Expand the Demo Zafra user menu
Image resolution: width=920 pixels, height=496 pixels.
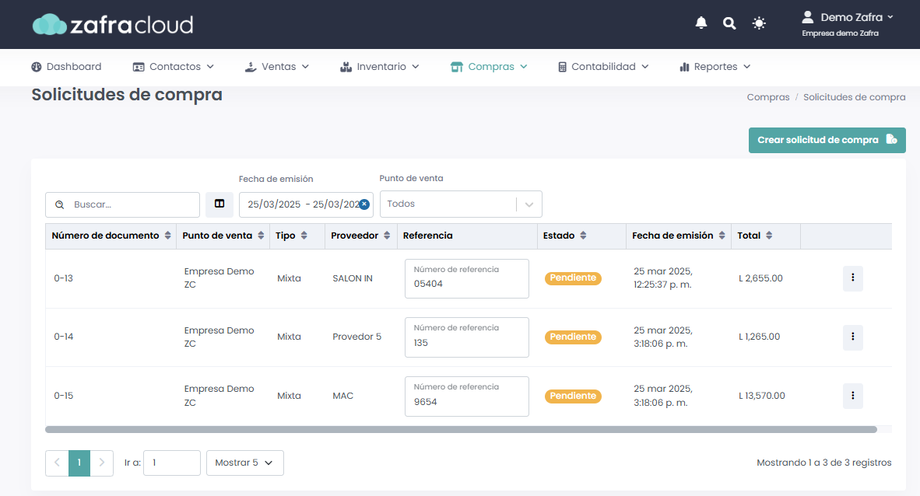click(x=848, y=17)
